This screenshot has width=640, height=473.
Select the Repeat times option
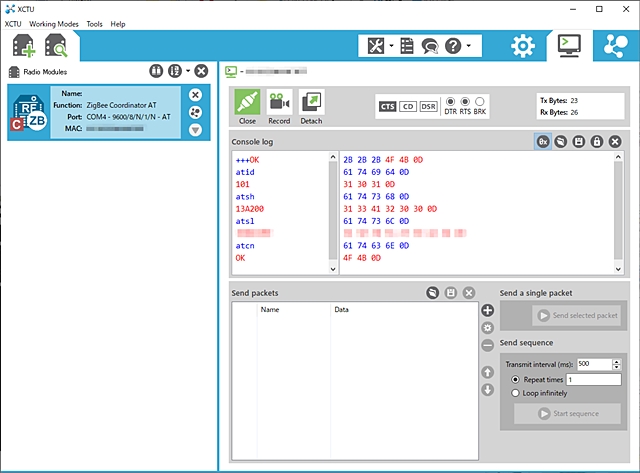(514, 380)
